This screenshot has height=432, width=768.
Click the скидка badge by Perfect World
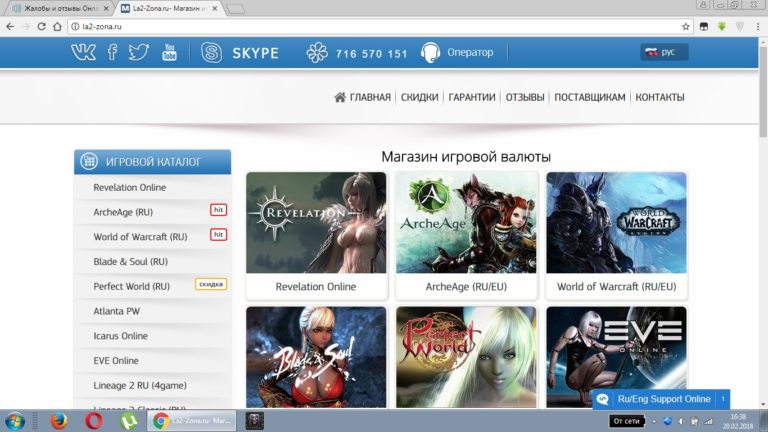[211, 284]
